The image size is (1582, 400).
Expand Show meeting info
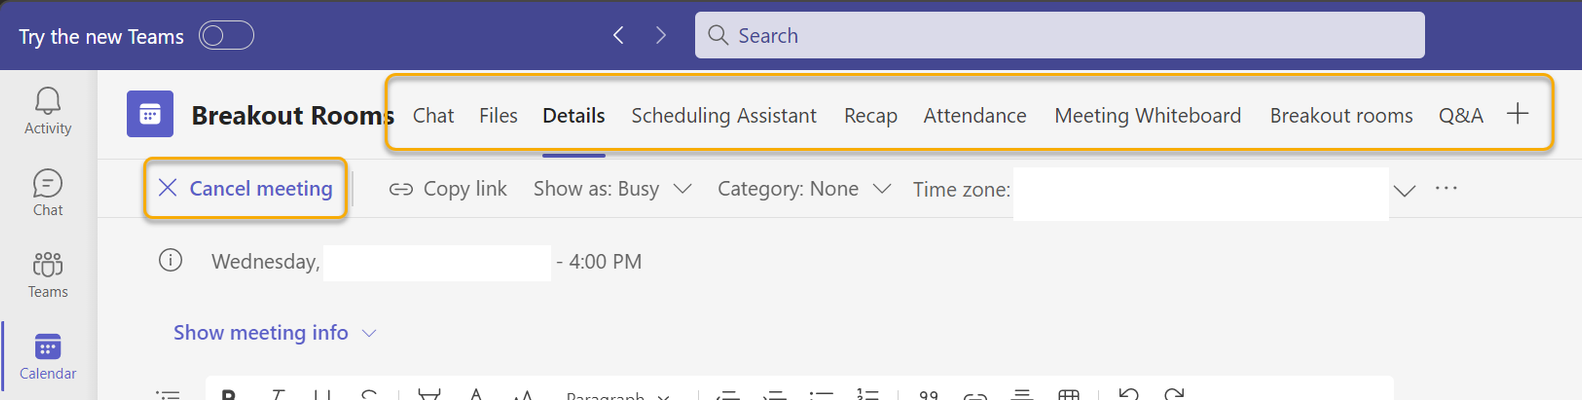click(274, 333)
